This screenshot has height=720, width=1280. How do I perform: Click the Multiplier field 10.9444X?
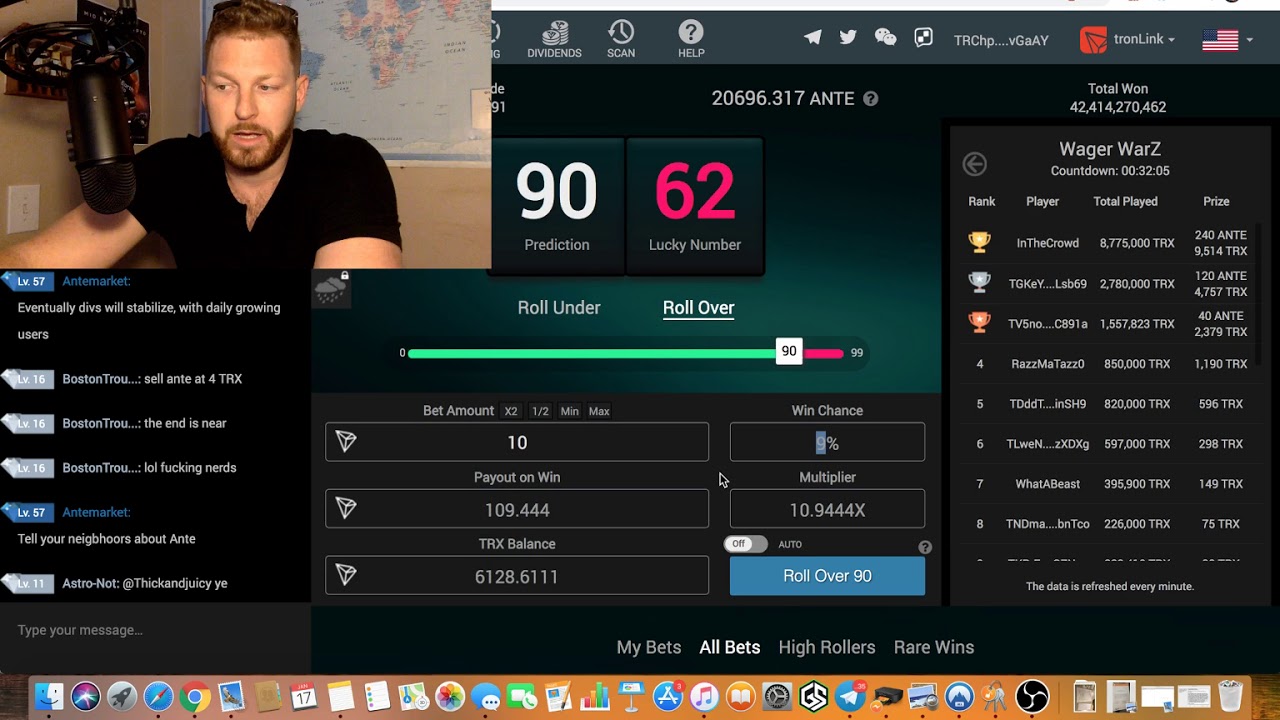827,509
